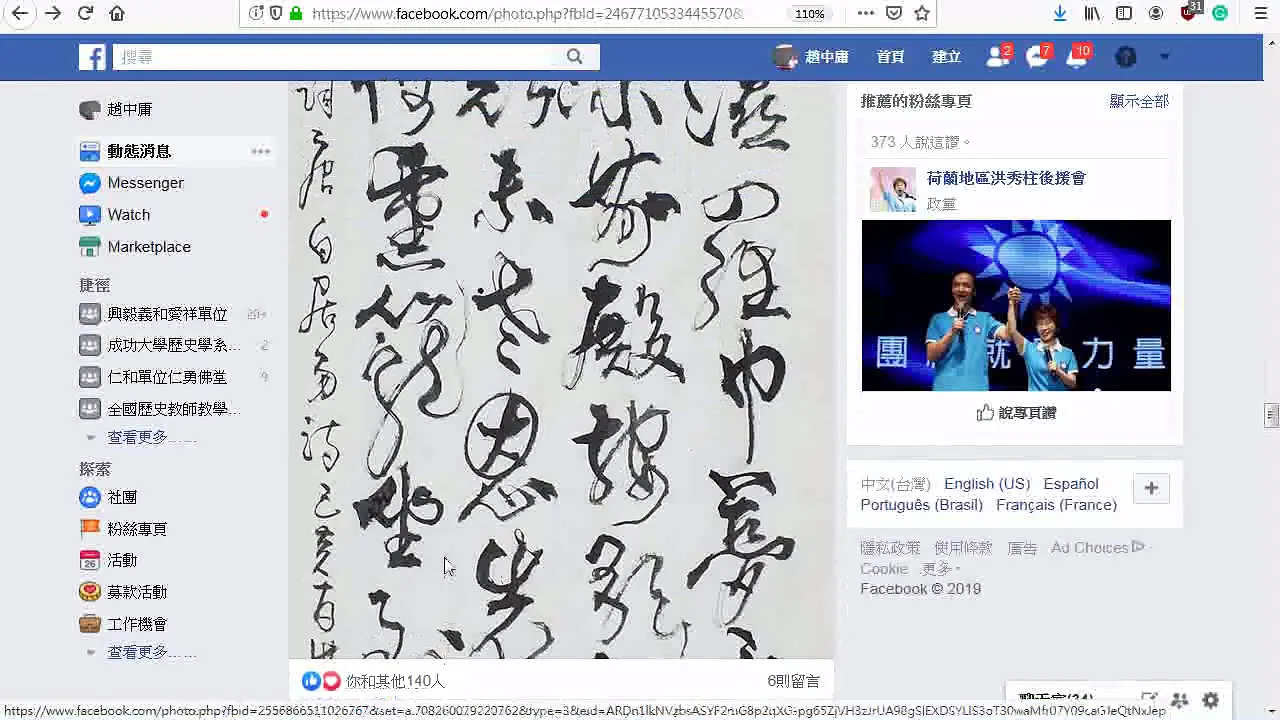Open friend requests icon with badge
1280x720 pixels.
click(997, 57)
